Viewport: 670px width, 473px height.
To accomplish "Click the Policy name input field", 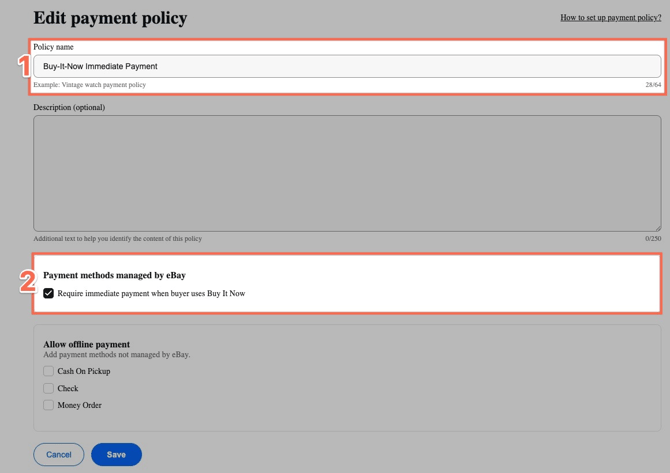I will (x=346, y=66).
